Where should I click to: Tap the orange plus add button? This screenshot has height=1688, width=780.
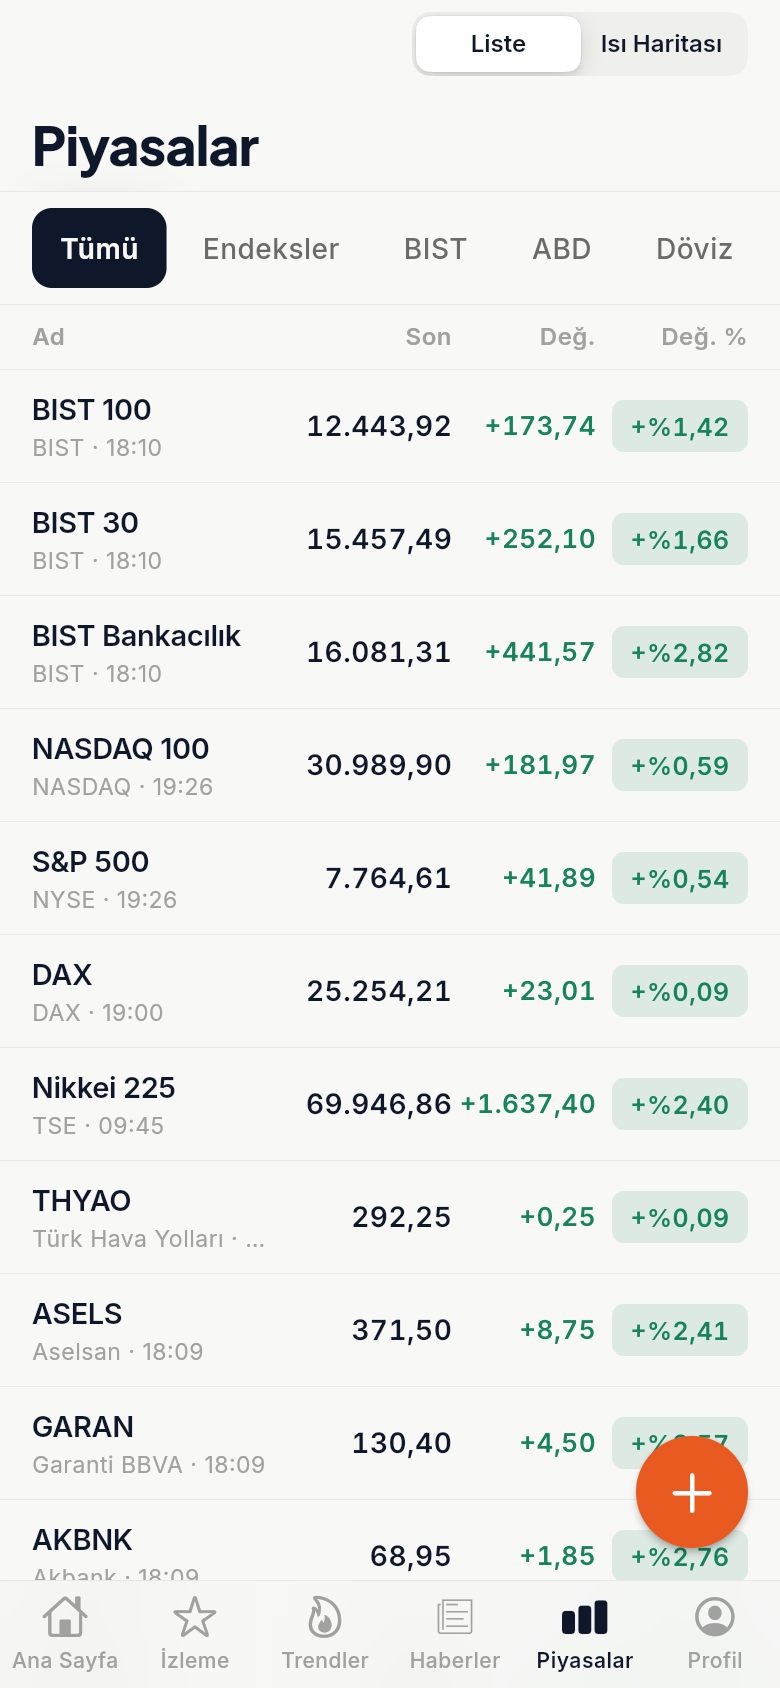coord(692,1493)
